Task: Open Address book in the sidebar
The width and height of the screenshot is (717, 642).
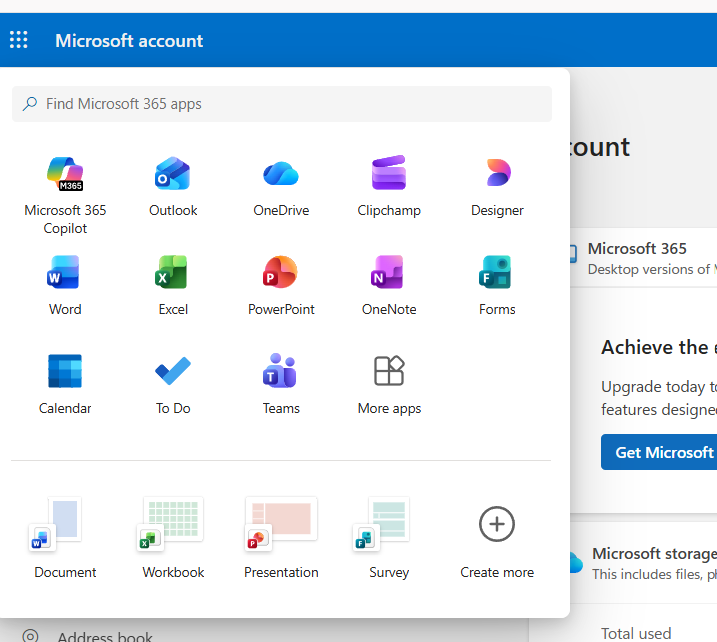Action: click(x=105, y=637)
